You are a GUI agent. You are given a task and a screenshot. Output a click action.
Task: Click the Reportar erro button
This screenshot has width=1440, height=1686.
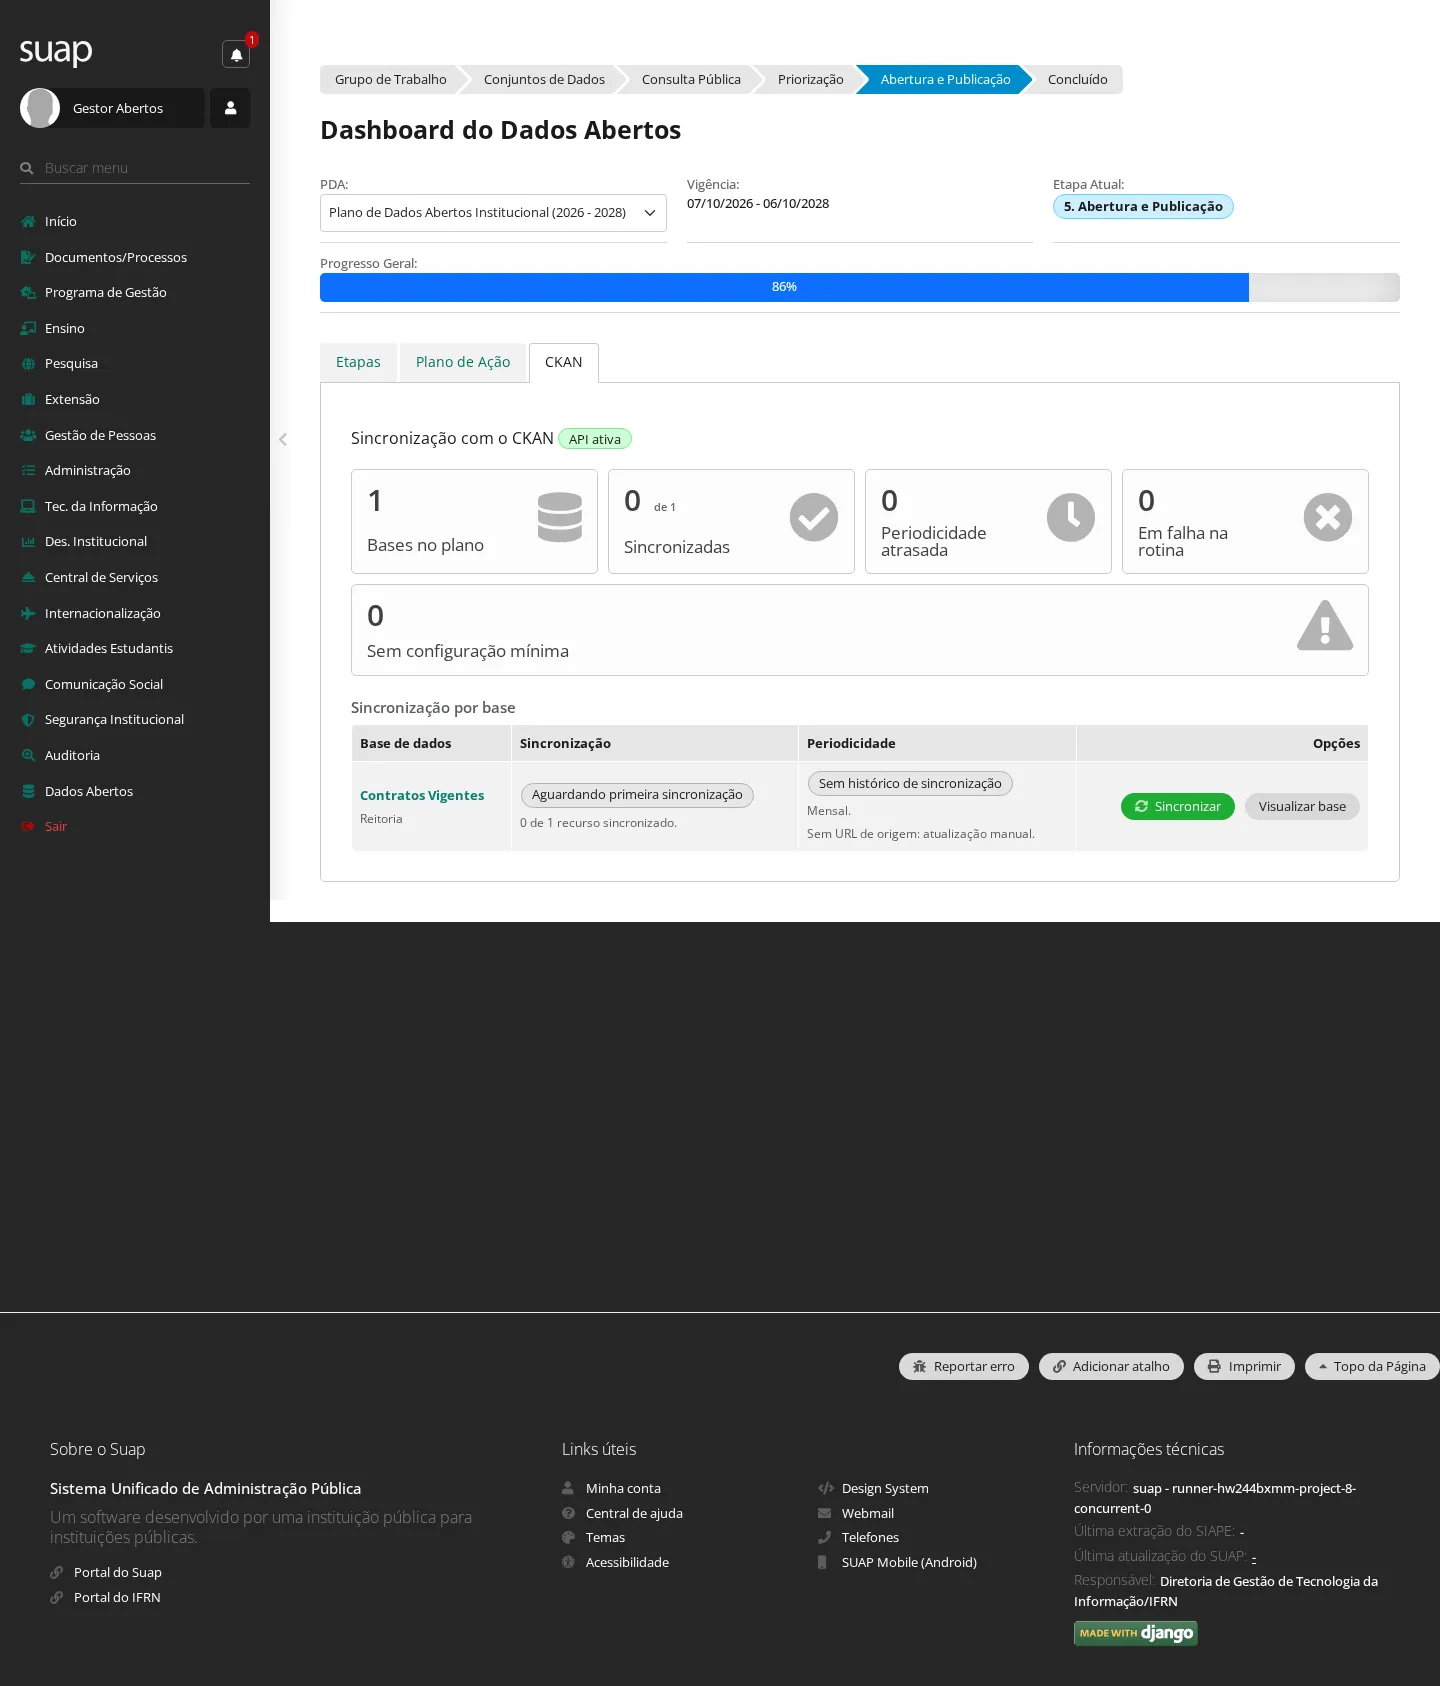click(x=964, y=1367)
